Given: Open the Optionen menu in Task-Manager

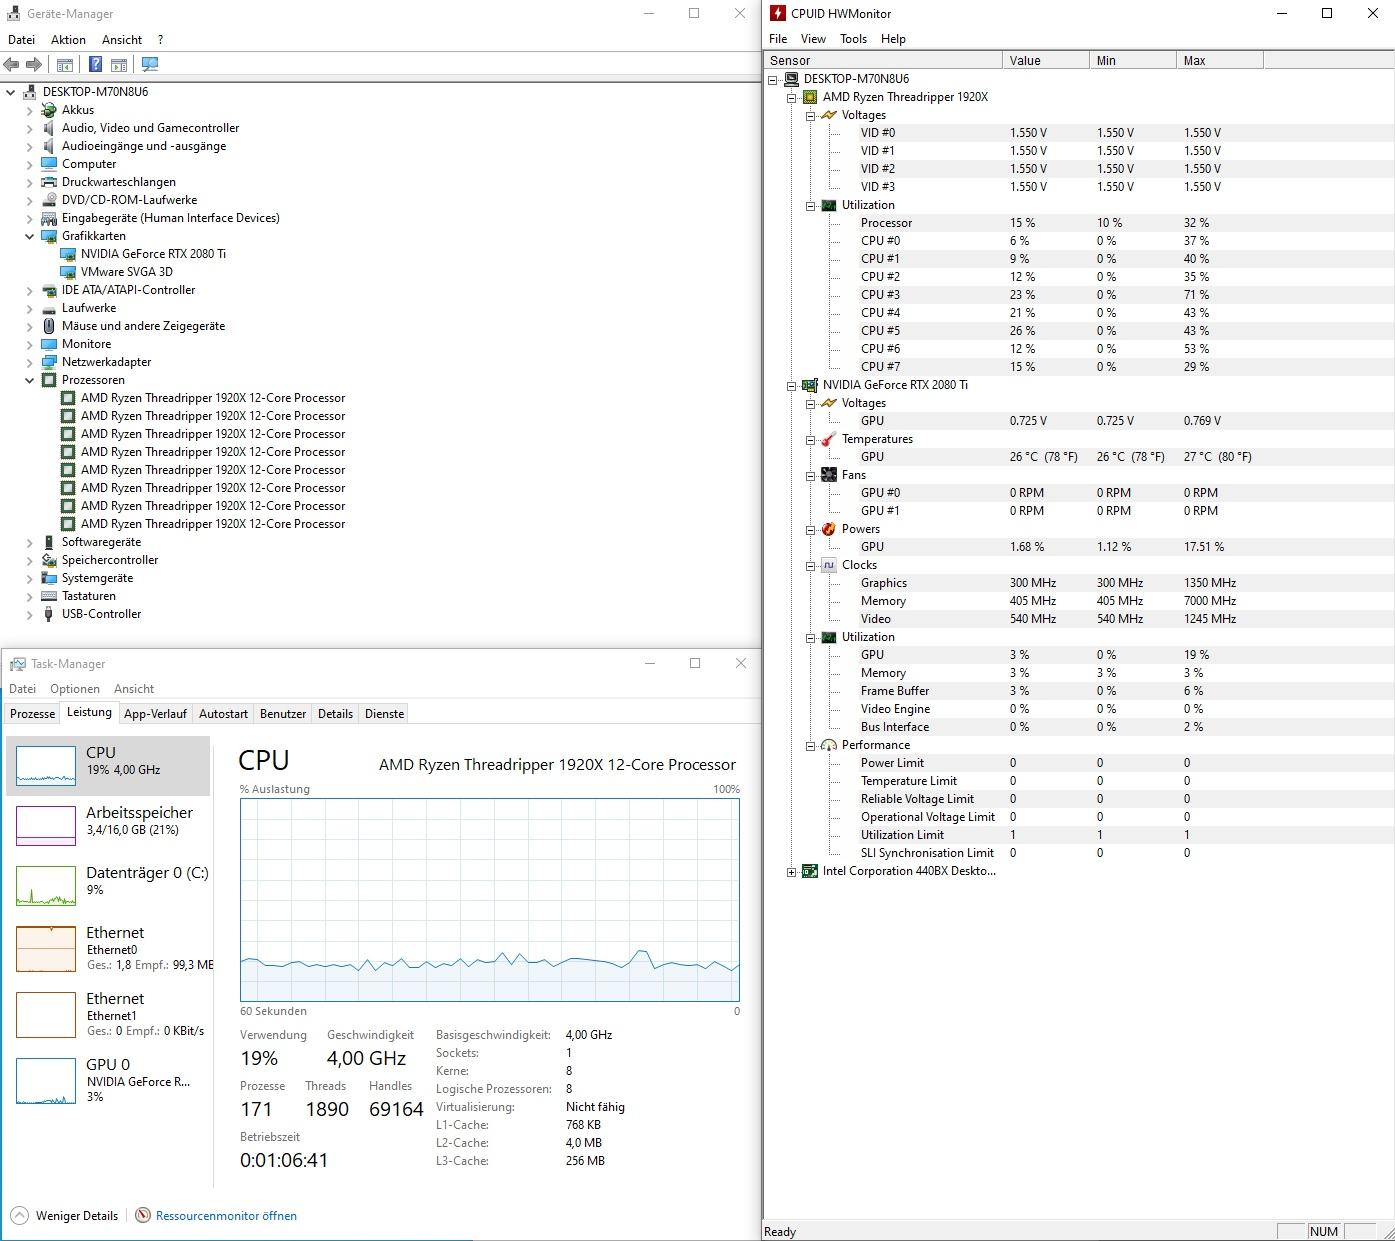Looking at the screenshot, I should point(75,689).
